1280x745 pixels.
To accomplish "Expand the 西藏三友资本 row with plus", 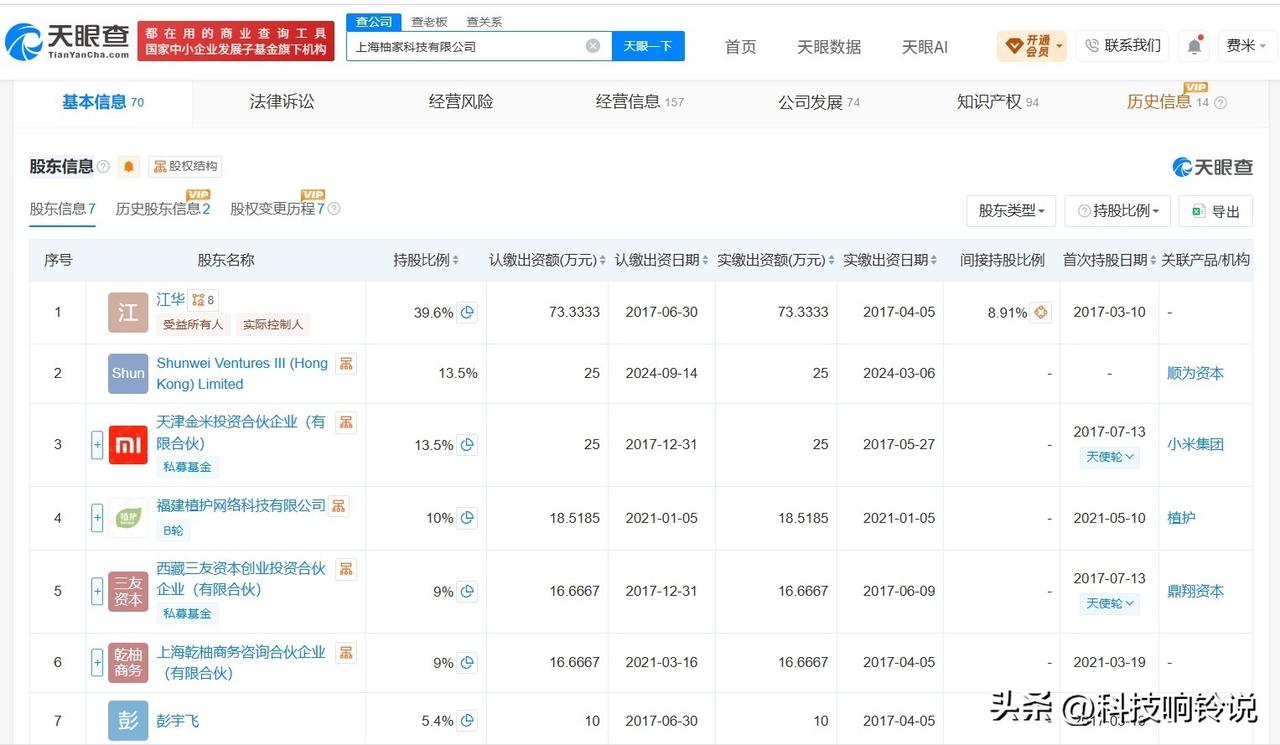I will [x=97, y=591].
